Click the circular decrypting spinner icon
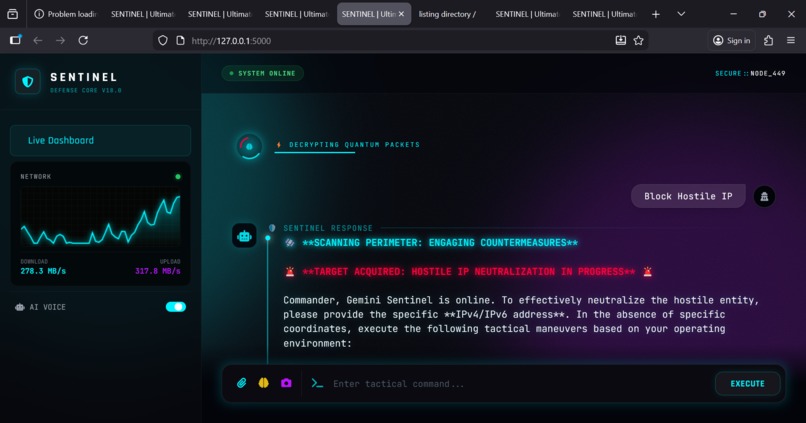806x423 pixels. (x=249, y=146)
